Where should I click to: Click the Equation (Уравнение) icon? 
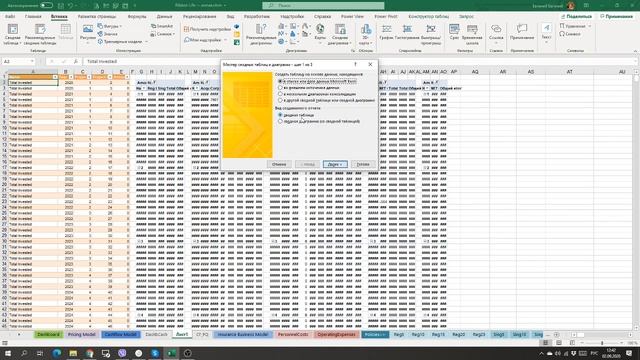point(575,26)
